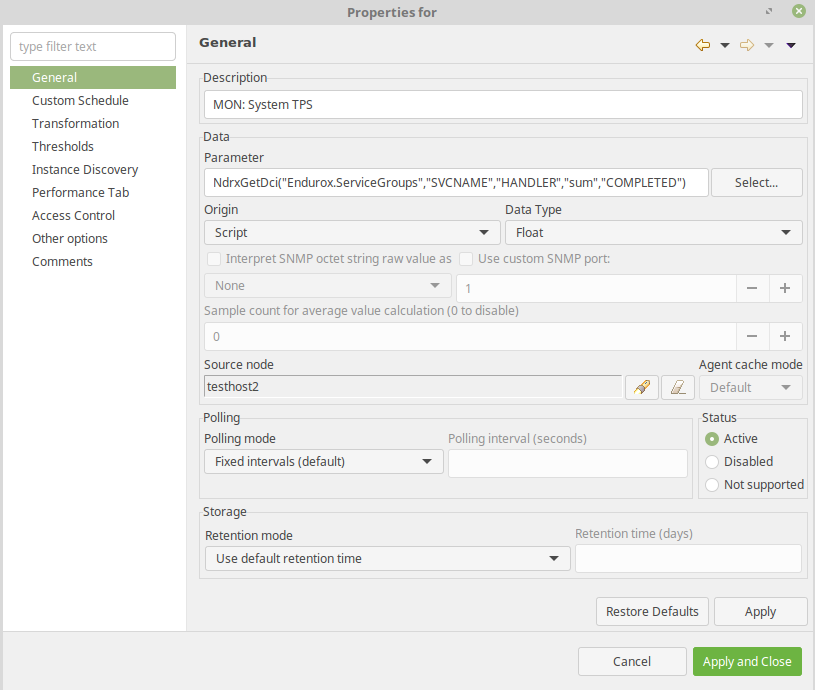Click the window restore icon in title bar
The height and width of the screenshot is (690, 815).
[x=769, y=11]
